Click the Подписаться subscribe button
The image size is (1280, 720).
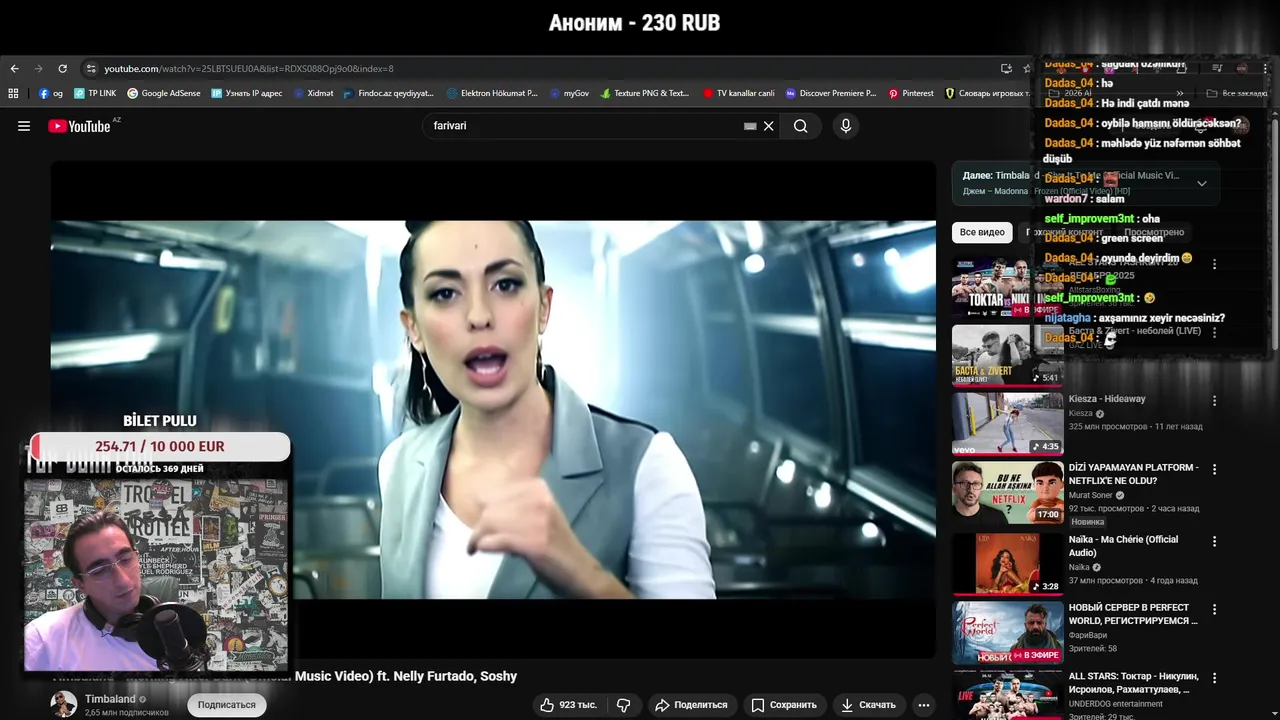[226, 705]
